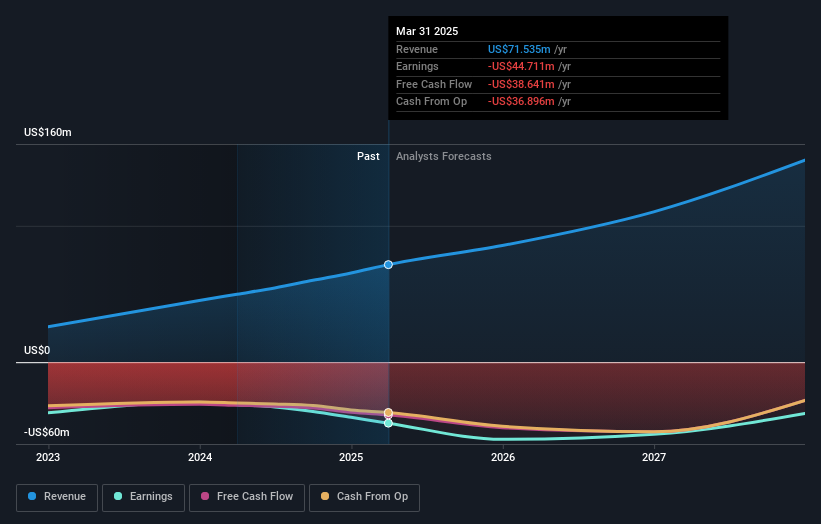The image size is (821, 524).
Task: Click the -US$44.711m earnings value
Action: coord(521,66)
